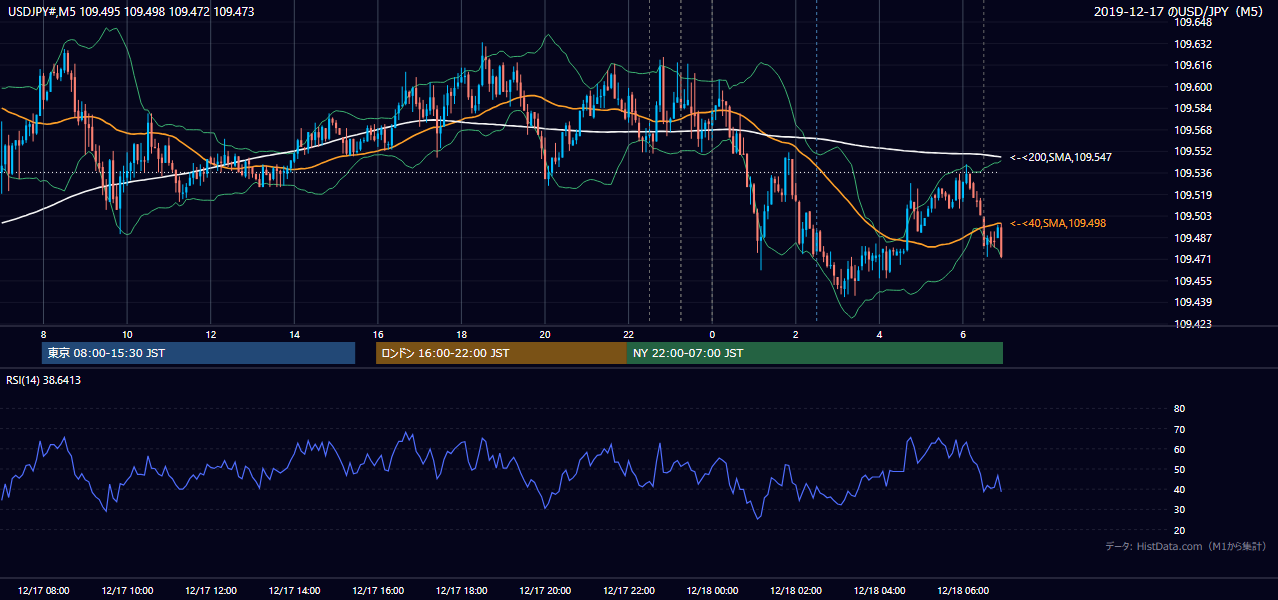Select the '2019-12-17 のUSD/JPY (M5)' title
The height and width of the screenshot is (600, 1278).
click(x=1180, y=12)
